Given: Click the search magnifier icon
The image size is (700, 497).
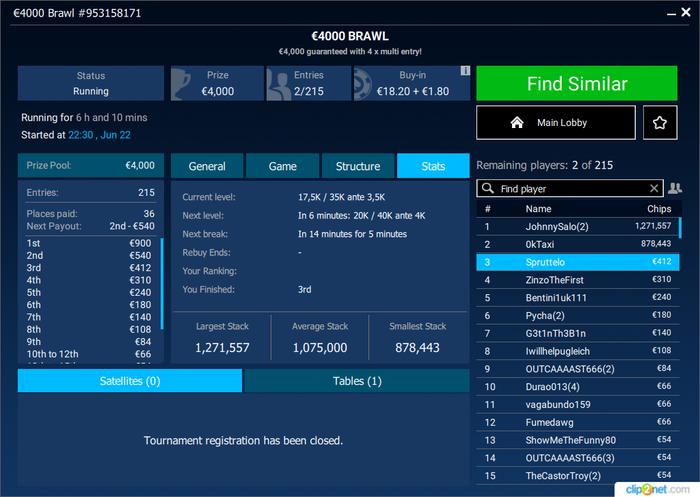Looking at the screenshot, I should coord(488,188).
